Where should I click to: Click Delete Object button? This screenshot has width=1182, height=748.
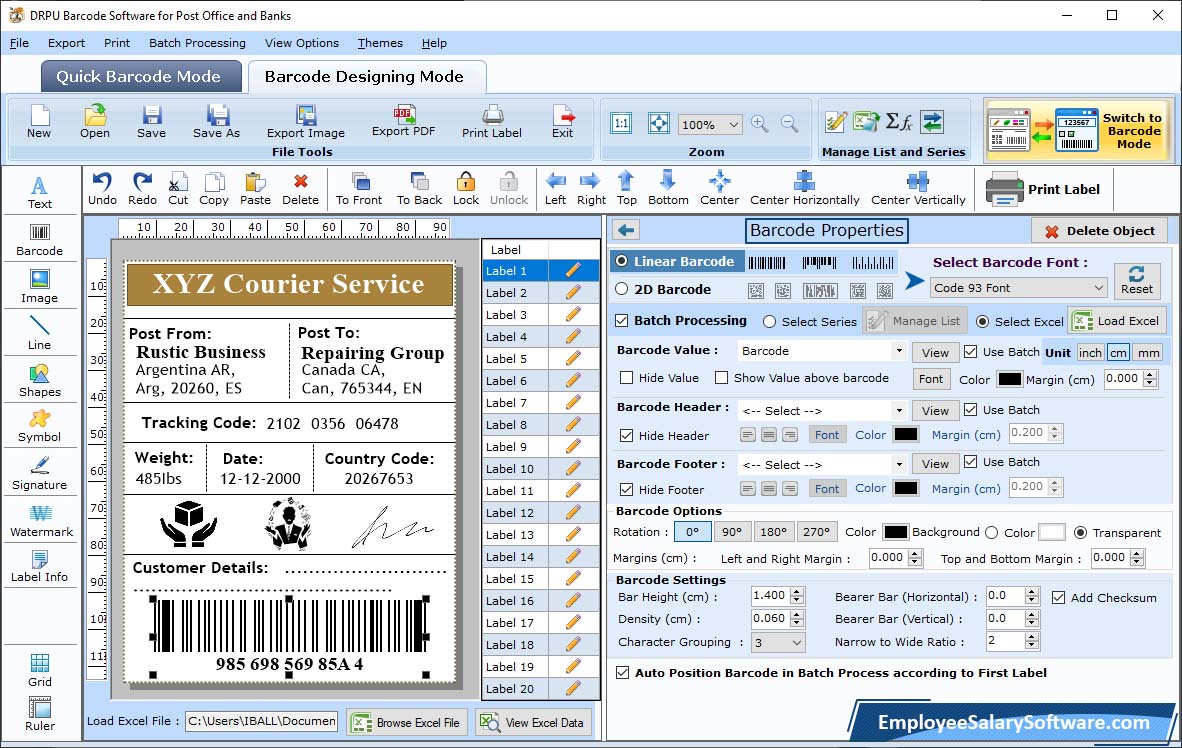pos(1099,231)
